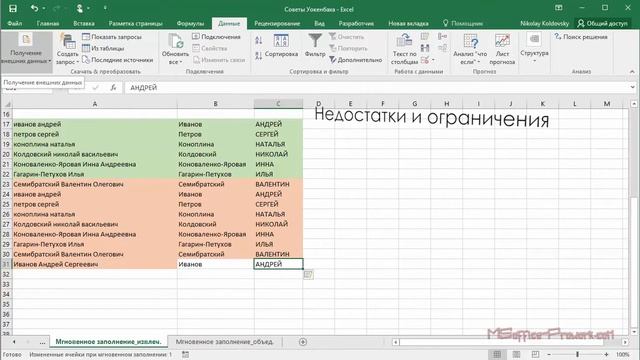Switch to the Формулы (Formulas) tab

tap(190, 23)
